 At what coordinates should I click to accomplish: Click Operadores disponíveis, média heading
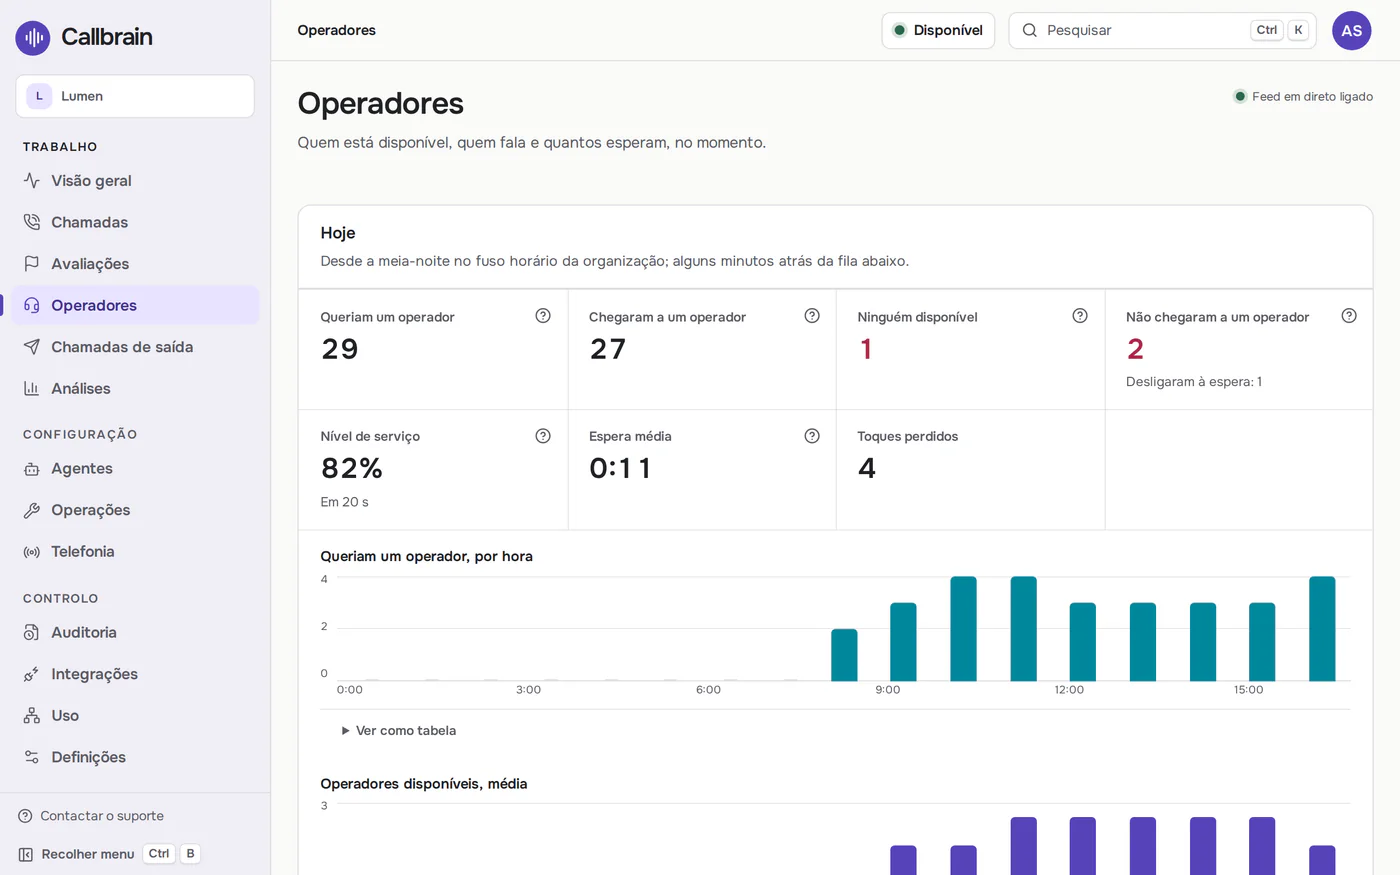[x=424, y=784]
